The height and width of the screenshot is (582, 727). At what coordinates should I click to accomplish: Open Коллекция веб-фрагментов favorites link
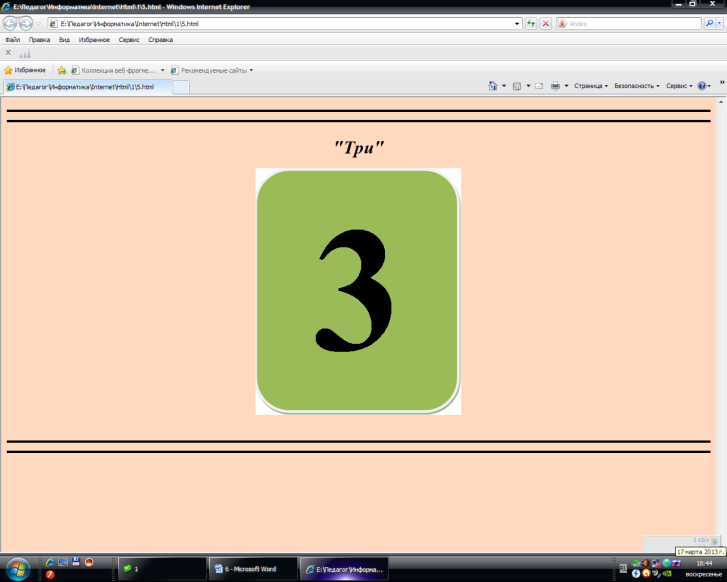pyautogui.click(x=114, y=70)
